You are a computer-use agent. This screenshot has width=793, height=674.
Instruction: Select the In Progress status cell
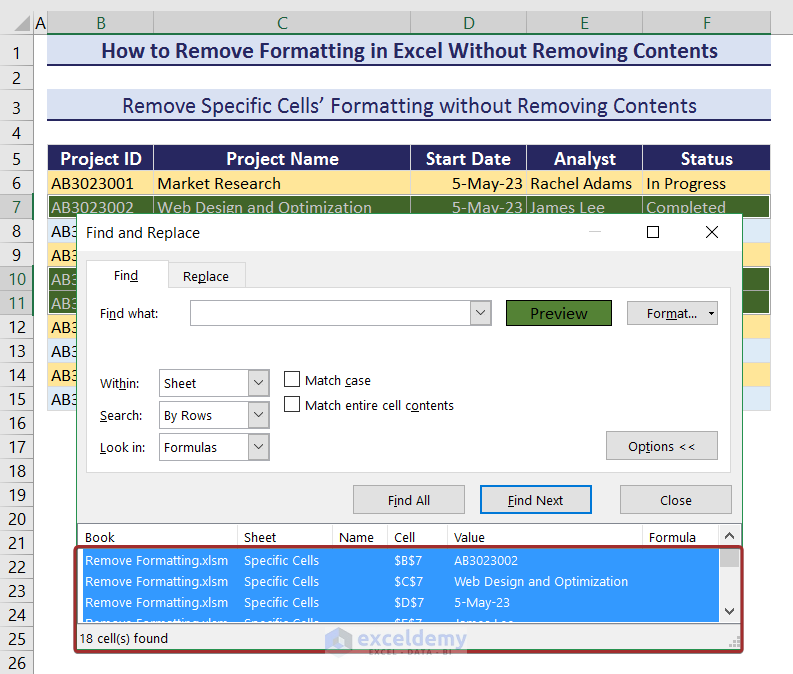click(x=707, y=183)
